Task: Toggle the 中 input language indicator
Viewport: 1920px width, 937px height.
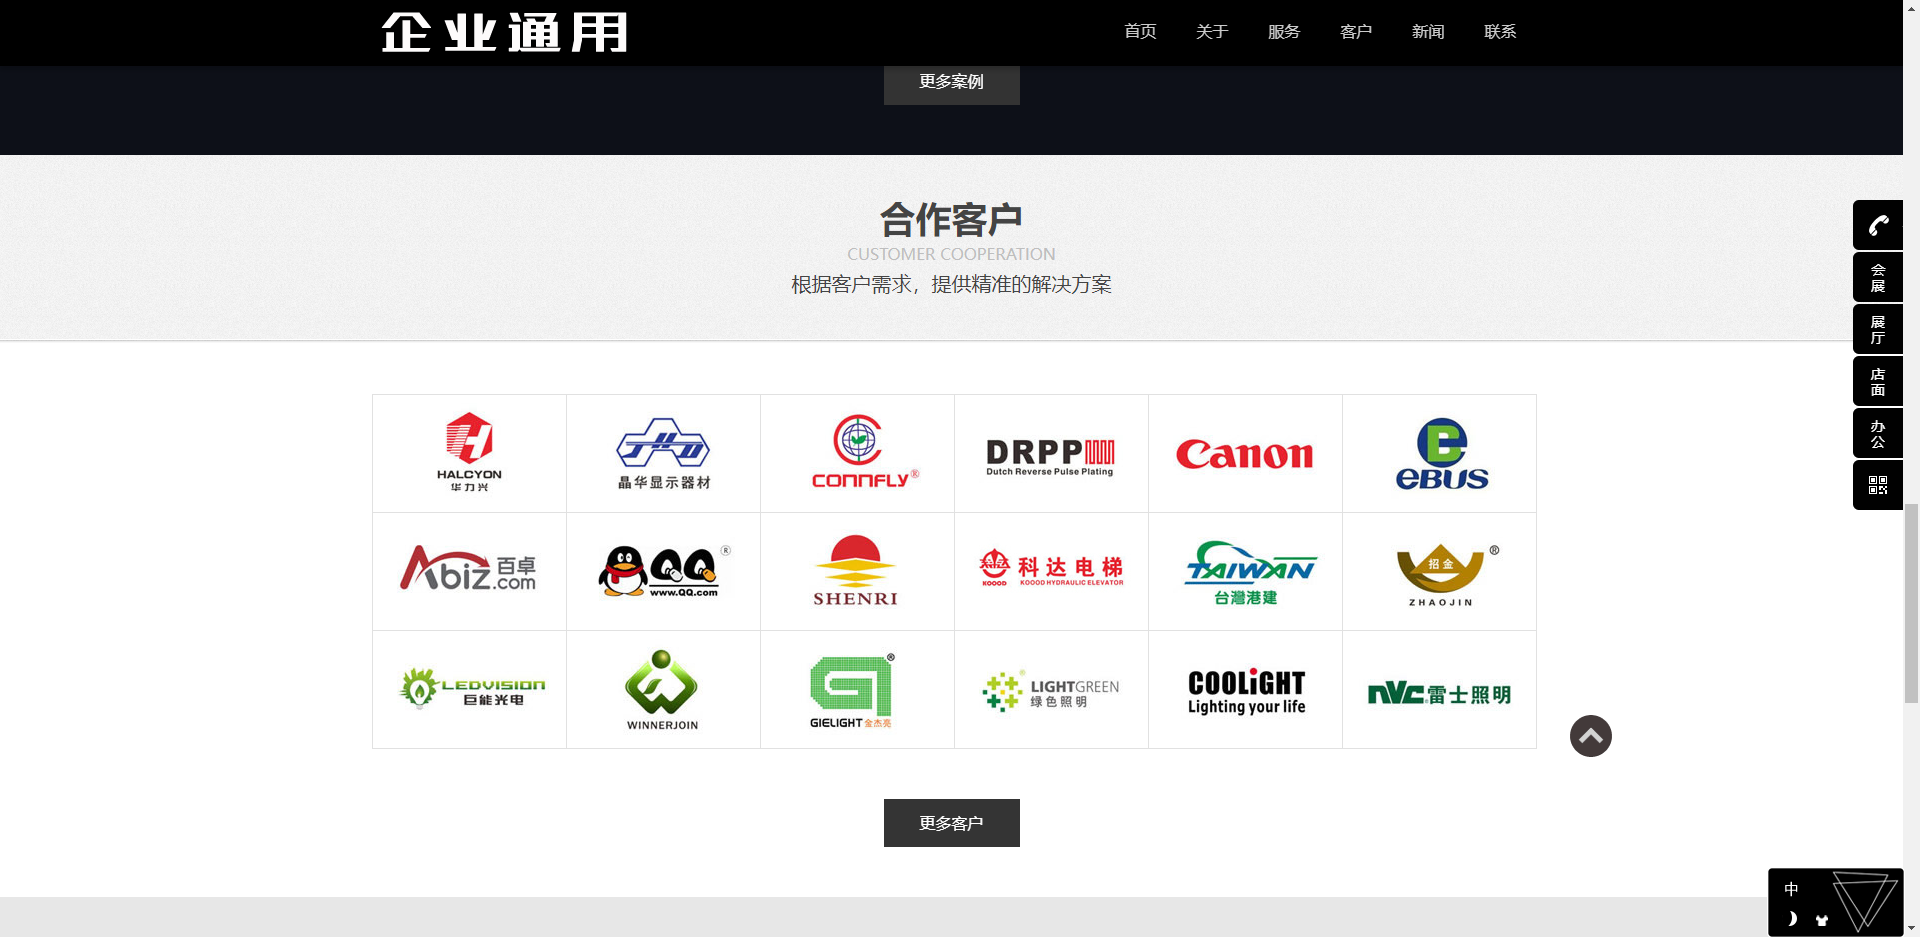Action: tap(1791, 889)
